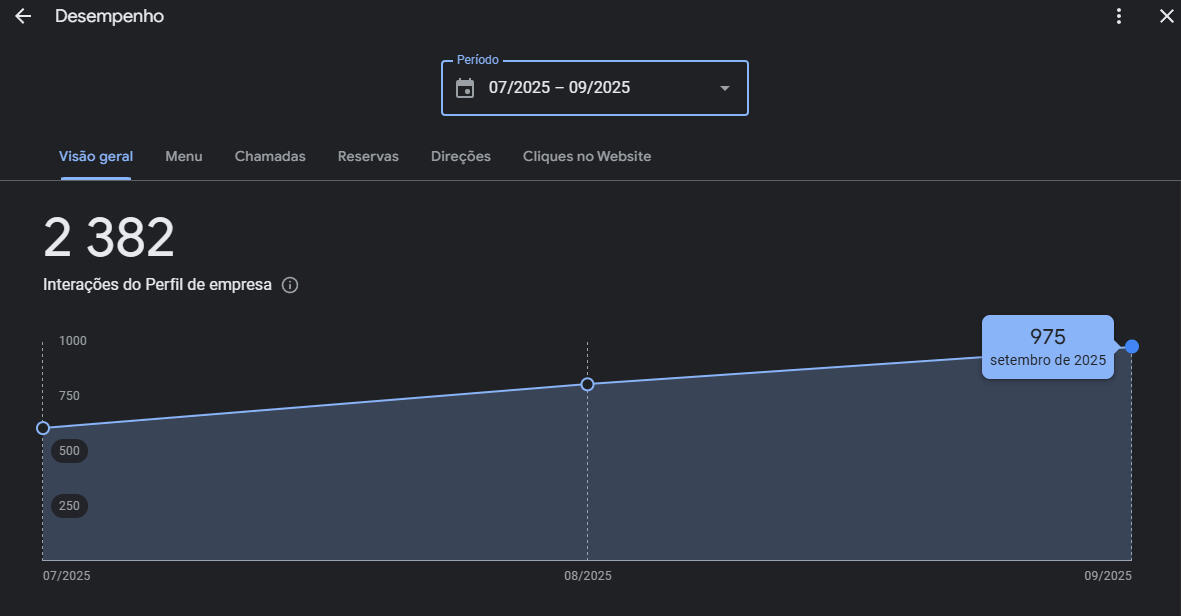Click the 250 y-axis label

[x=69, y=506]
